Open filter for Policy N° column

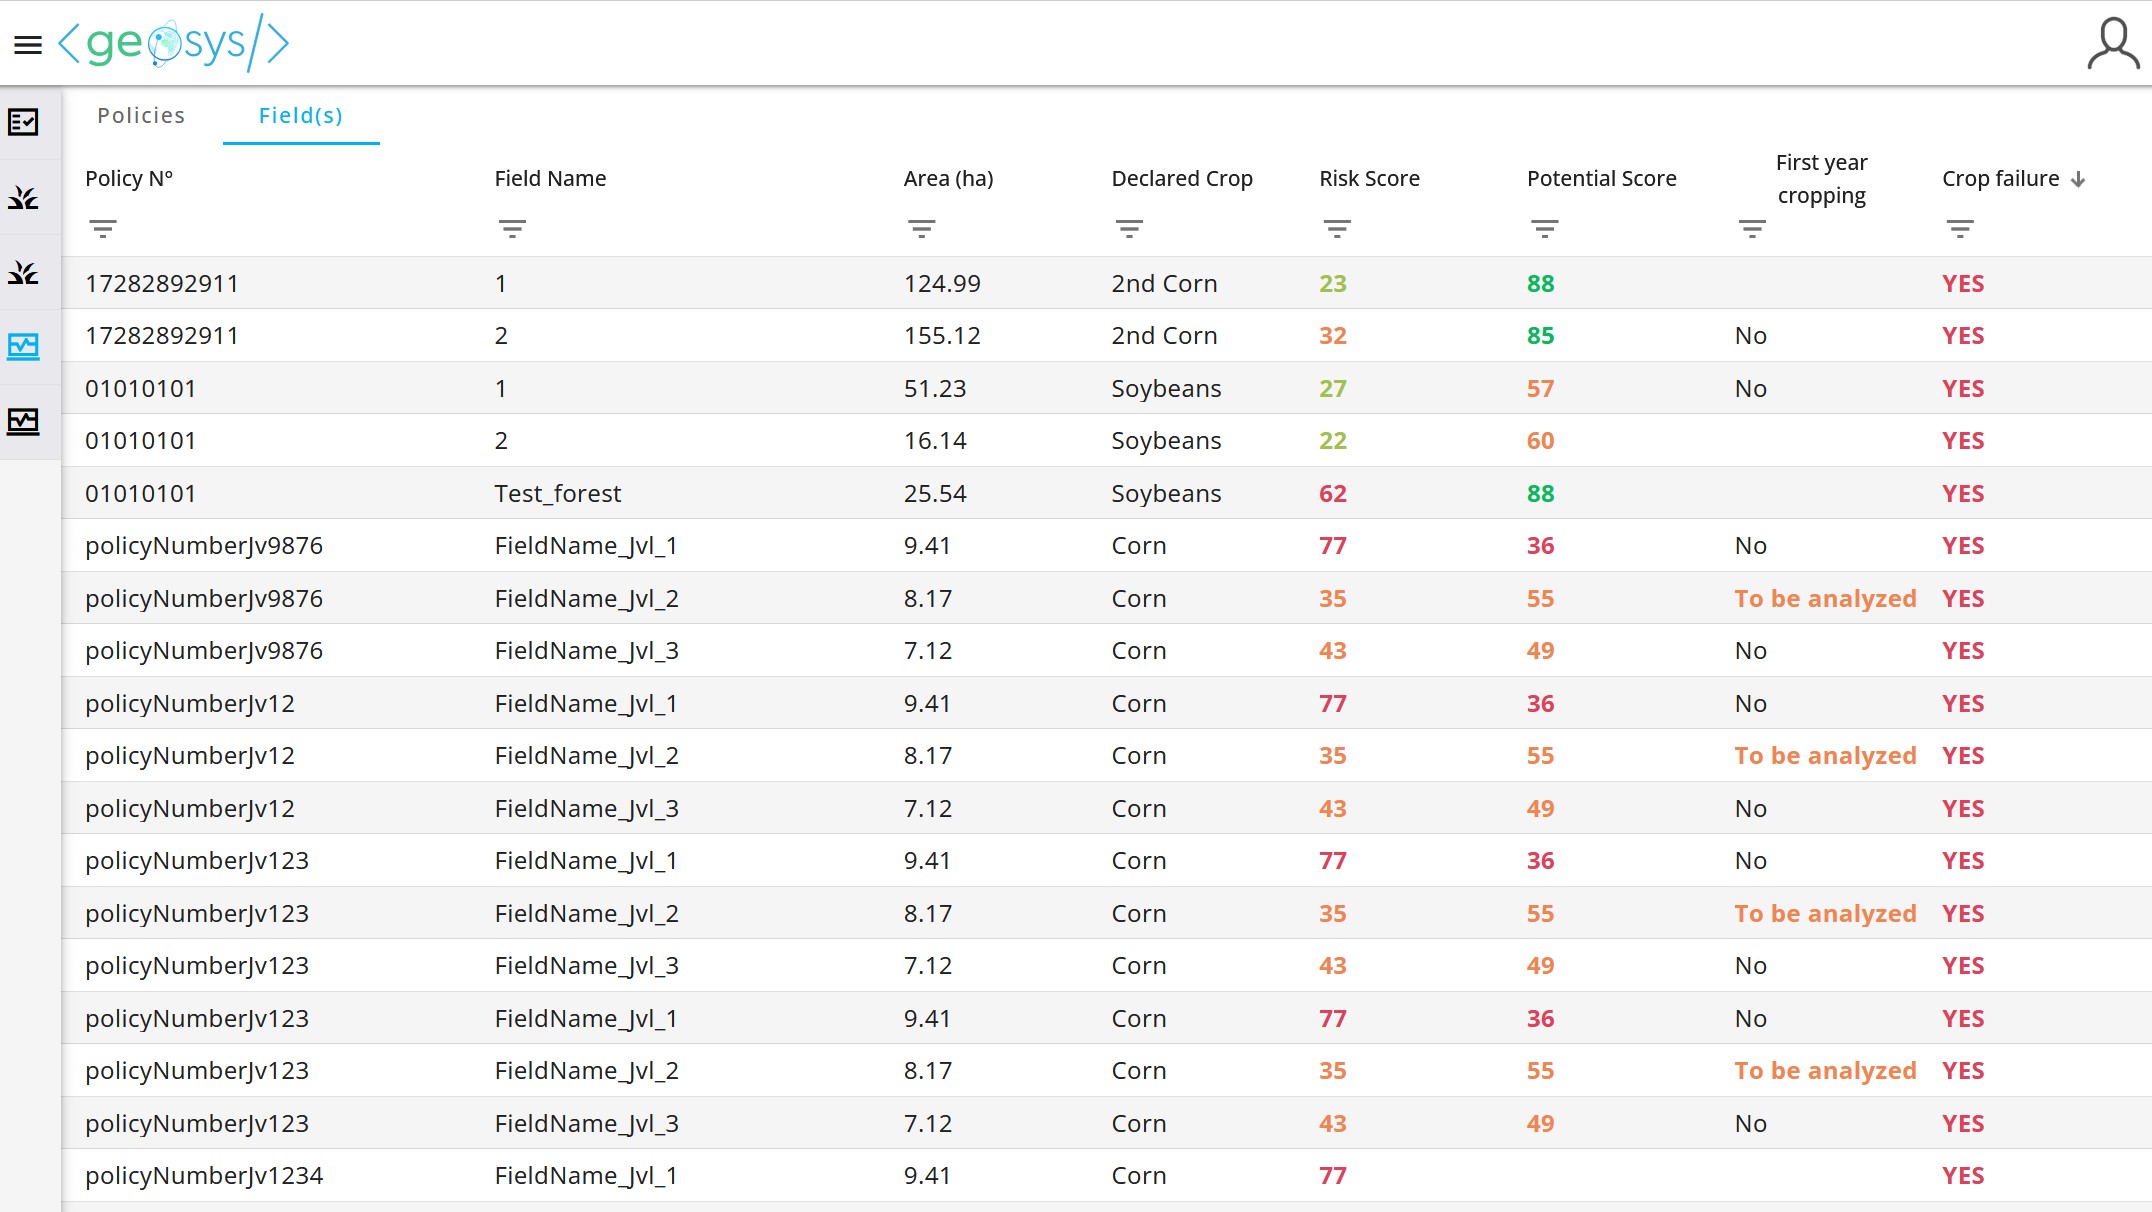[103, 229]
